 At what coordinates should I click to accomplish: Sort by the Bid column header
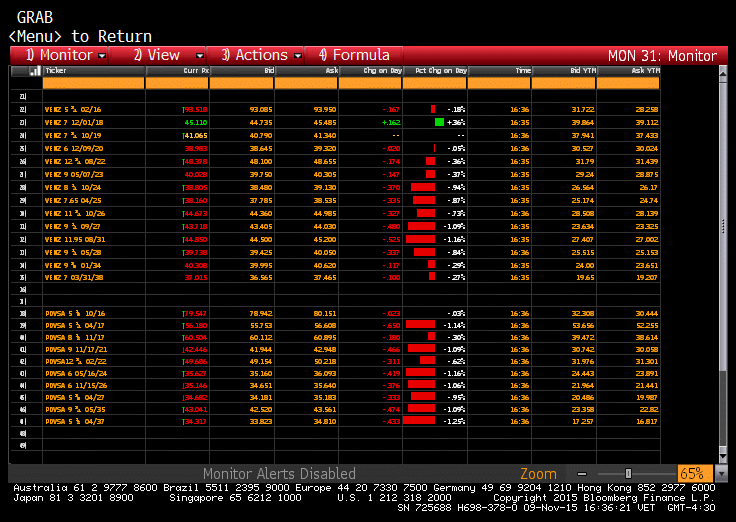tap(242, 71)
